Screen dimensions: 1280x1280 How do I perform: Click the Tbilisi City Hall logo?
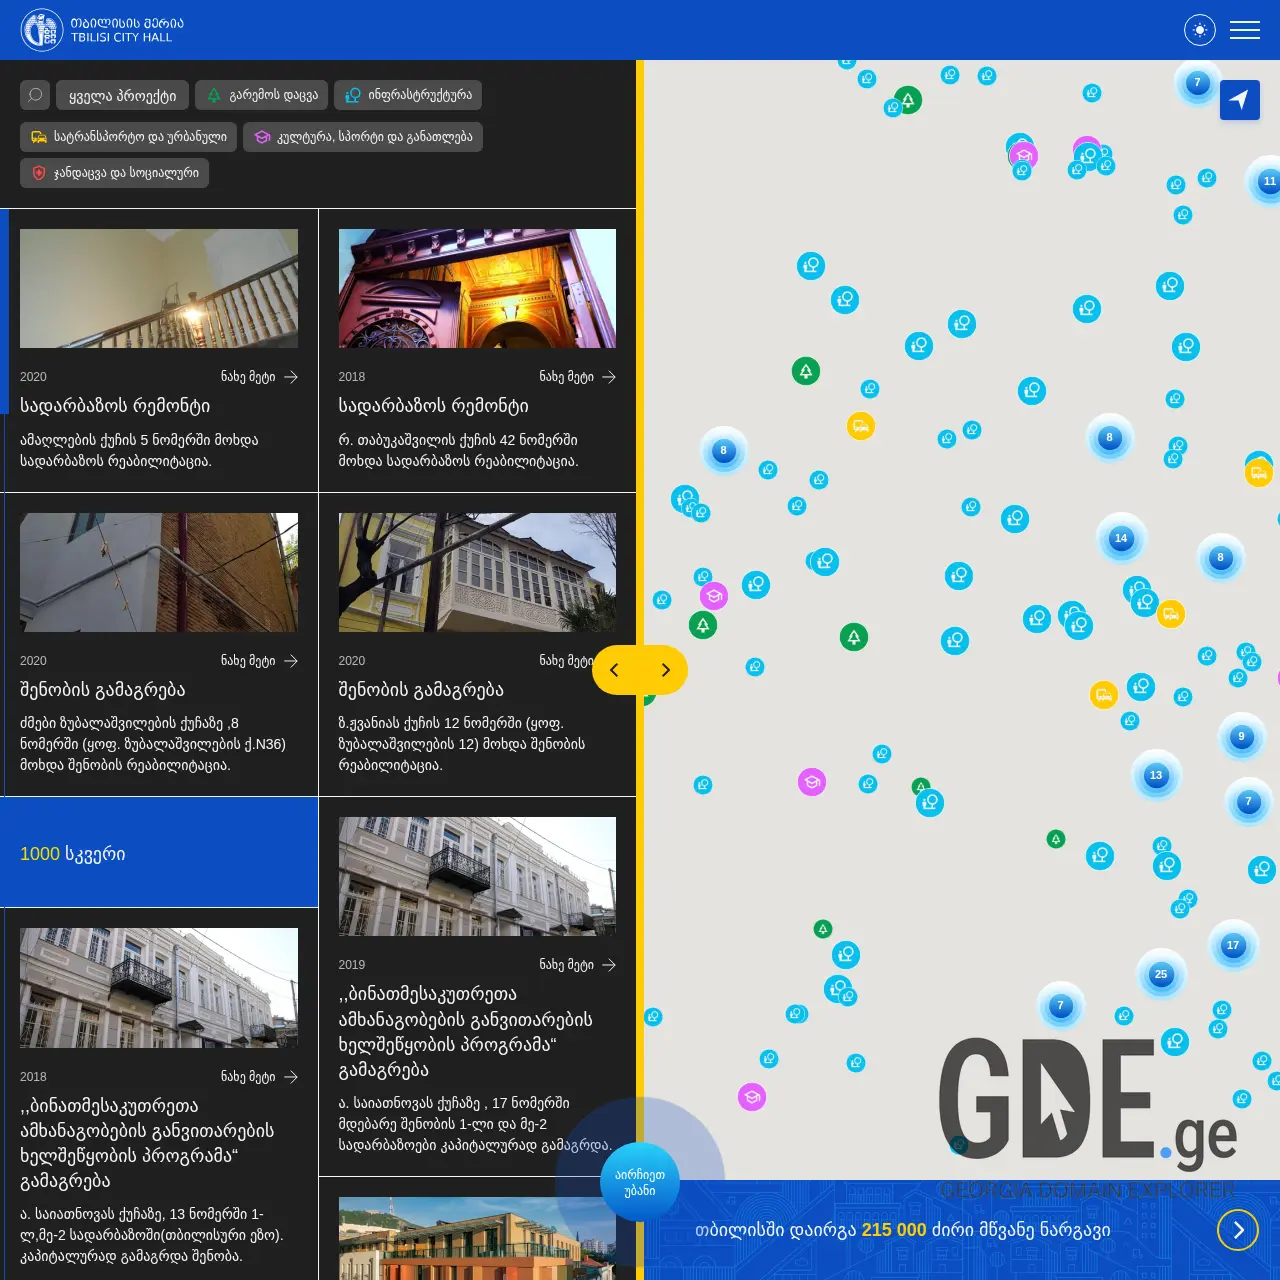[41, 29]
